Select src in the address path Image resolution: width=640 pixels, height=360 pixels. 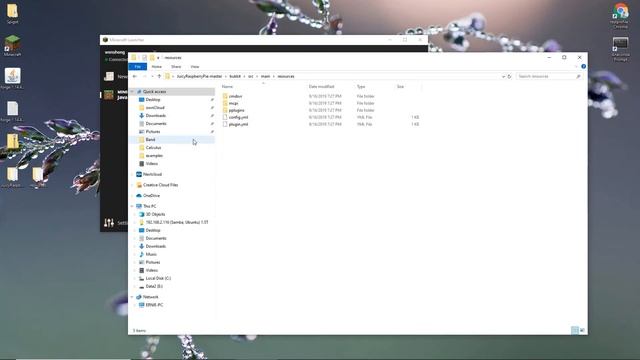pos(251,76)
